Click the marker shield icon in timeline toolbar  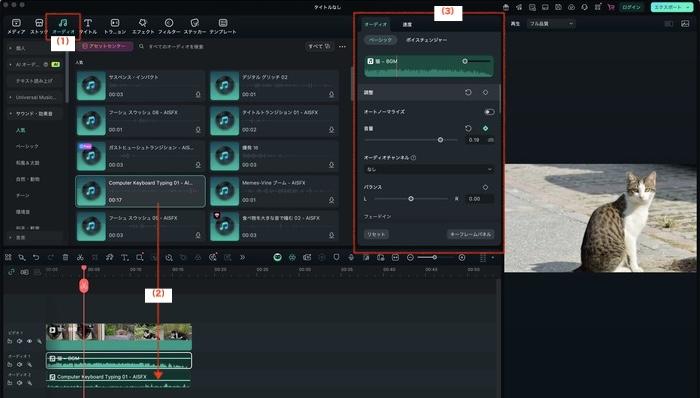click(336, 257)
